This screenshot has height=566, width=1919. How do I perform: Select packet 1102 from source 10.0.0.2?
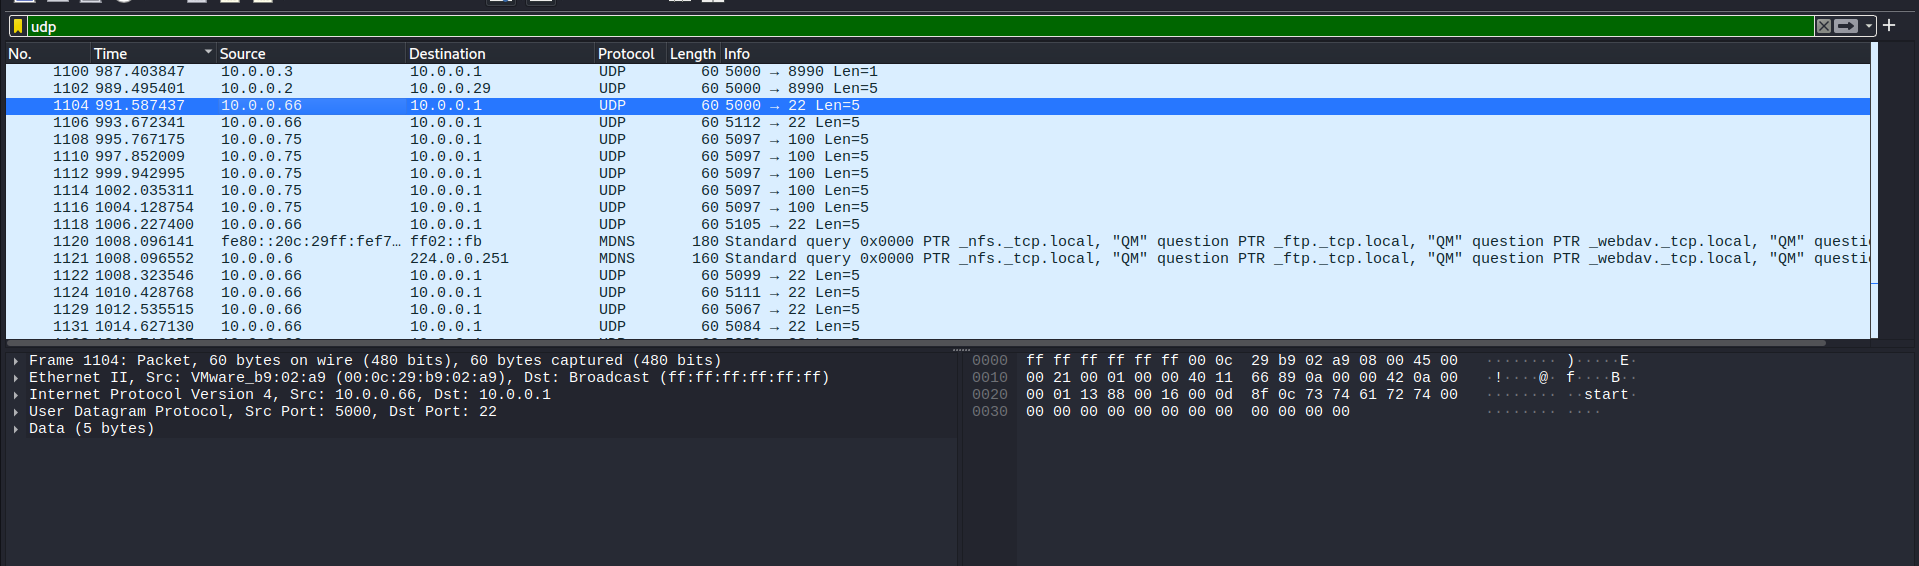point(400,89)
